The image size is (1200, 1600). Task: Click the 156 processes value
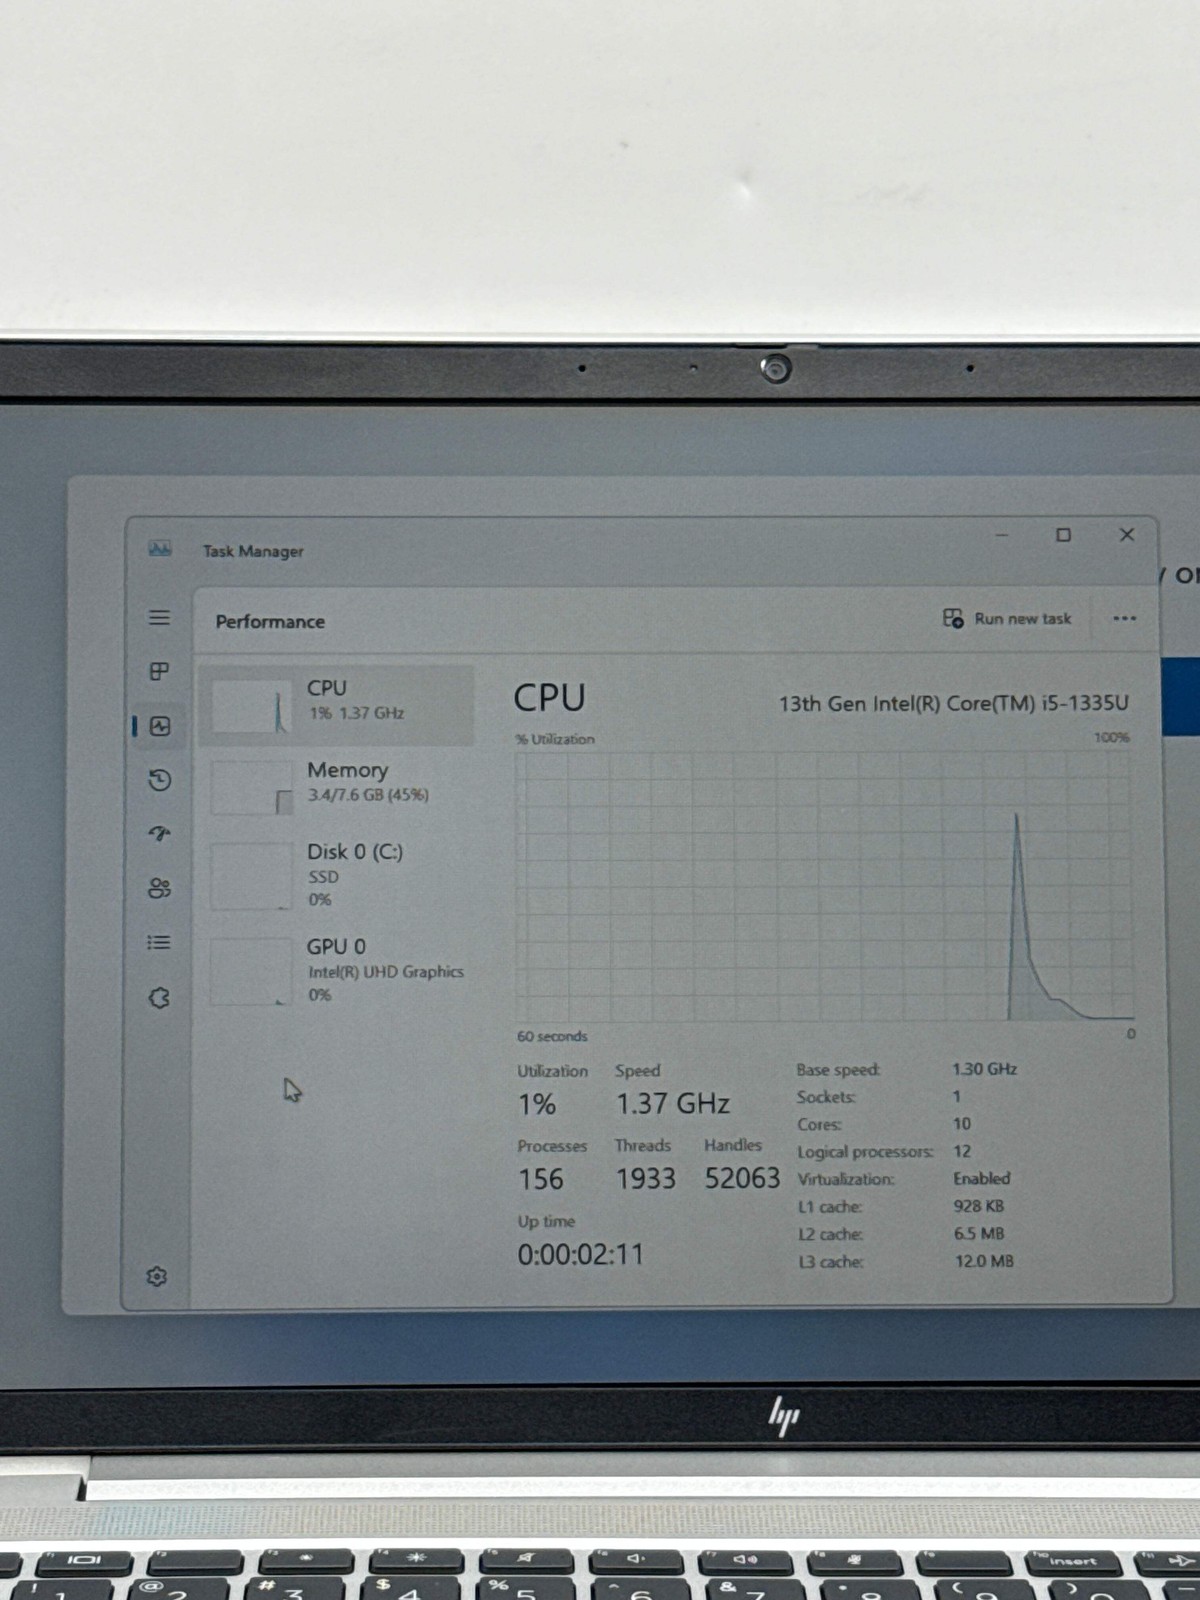tap(540, 1179)
